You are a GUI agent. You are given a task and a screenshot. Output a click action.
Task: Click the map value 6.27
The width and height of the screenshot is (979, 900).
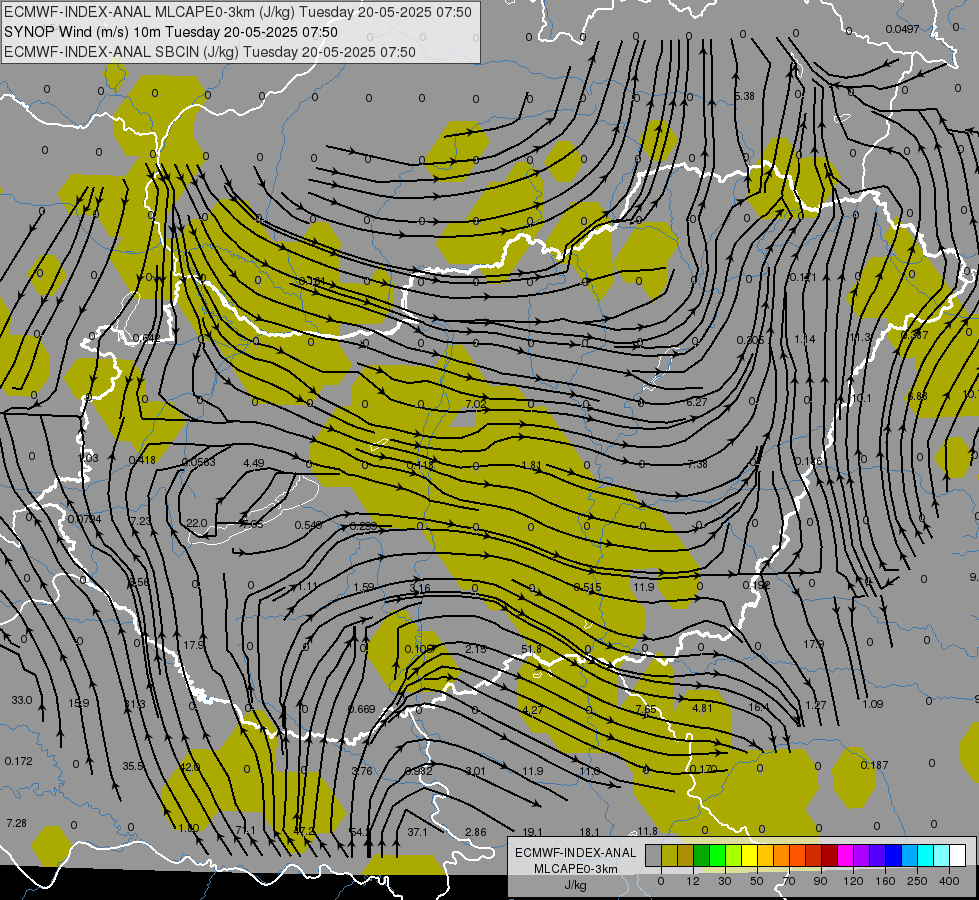tap(697, 402)
